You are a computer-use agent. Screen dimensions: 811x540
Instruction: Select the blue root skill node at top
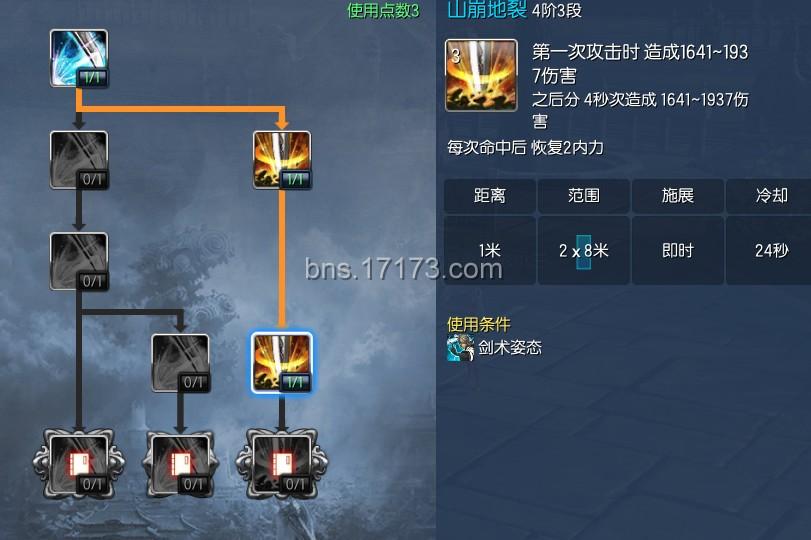[79, 58]
